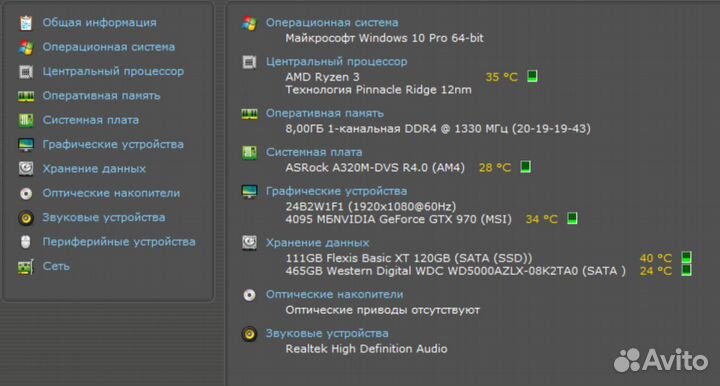
Task: Click monitor icon beside main Графические устройства heading
Action: tap(249, 191)
